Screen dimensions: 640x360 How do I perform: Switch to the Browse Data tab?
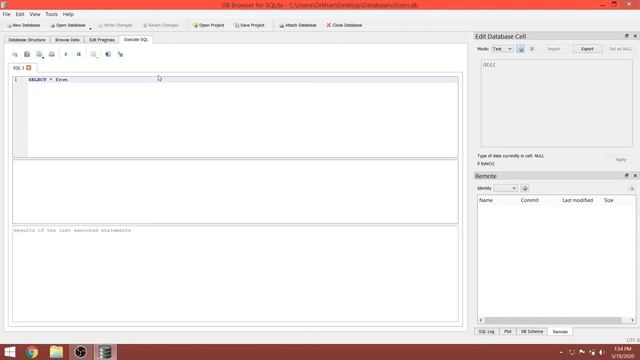[67, 40]
